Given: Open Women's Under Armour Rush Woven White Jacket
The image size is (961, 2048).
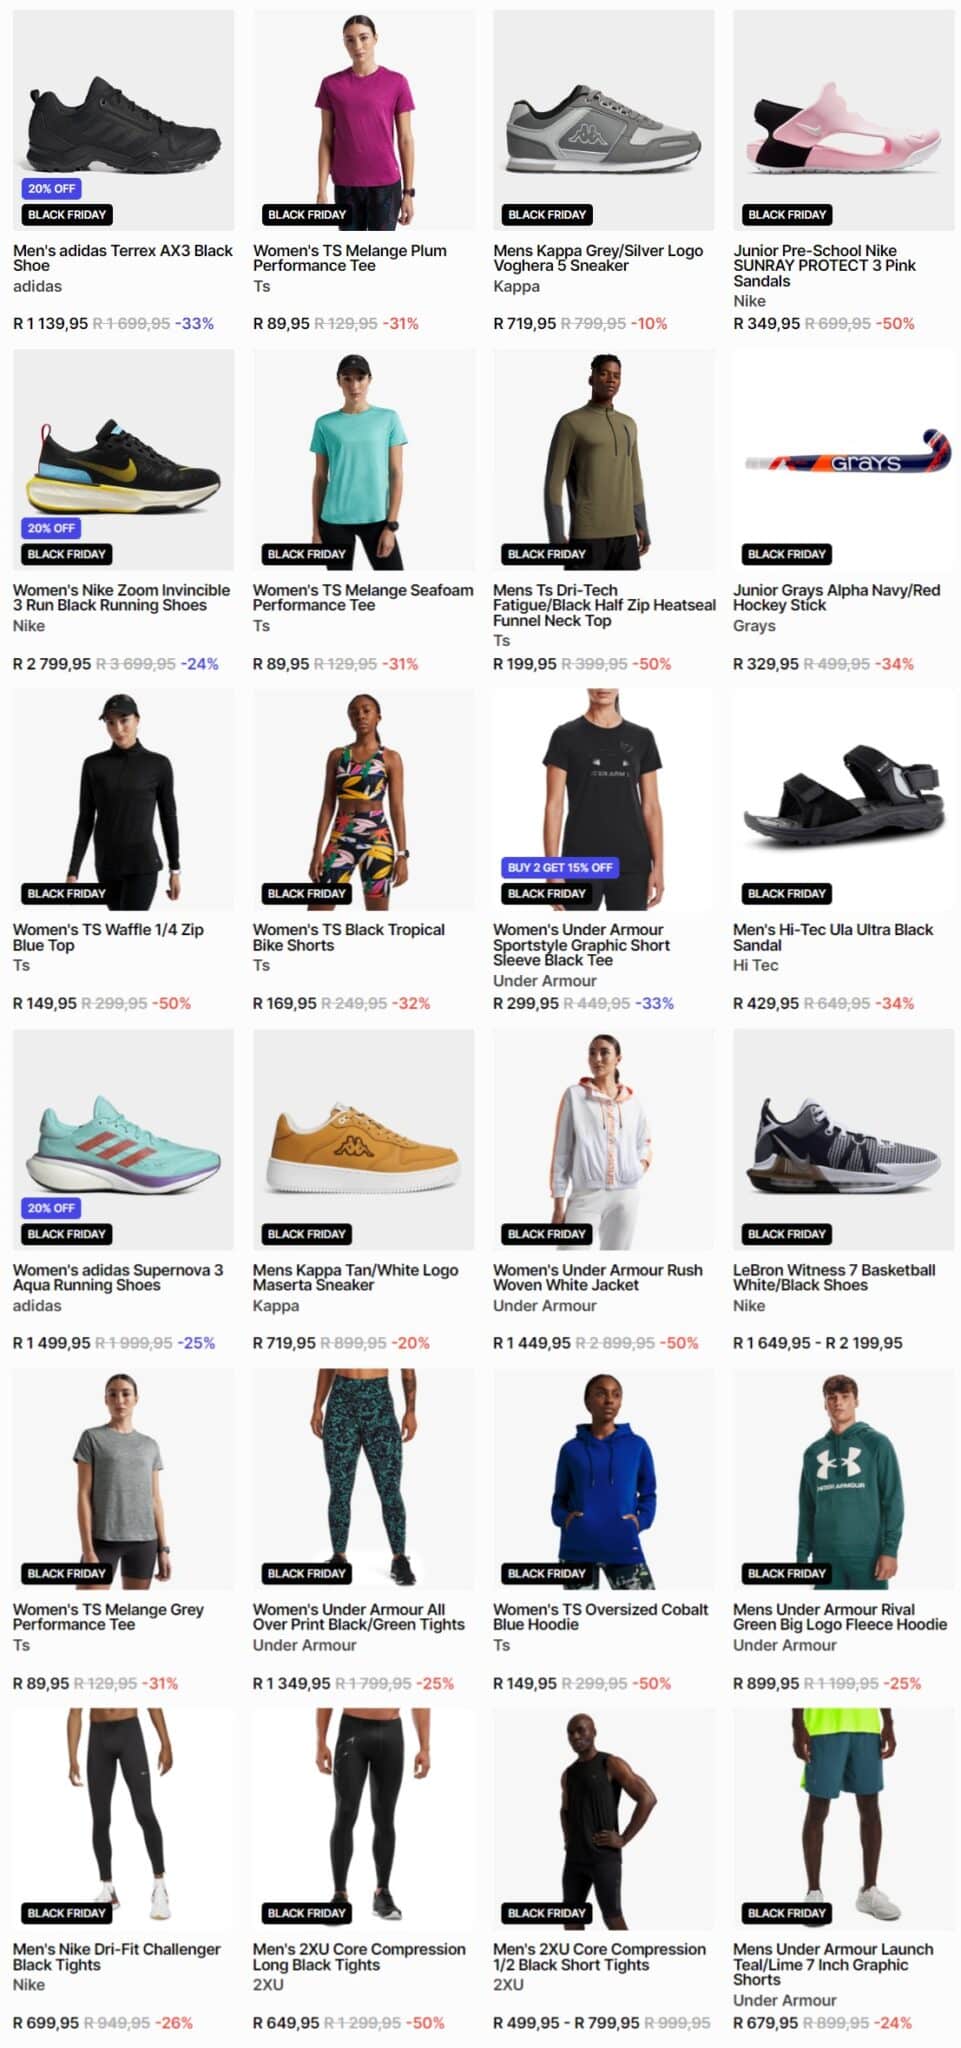Looking at the screenshot, I should tap(597, 1277).
